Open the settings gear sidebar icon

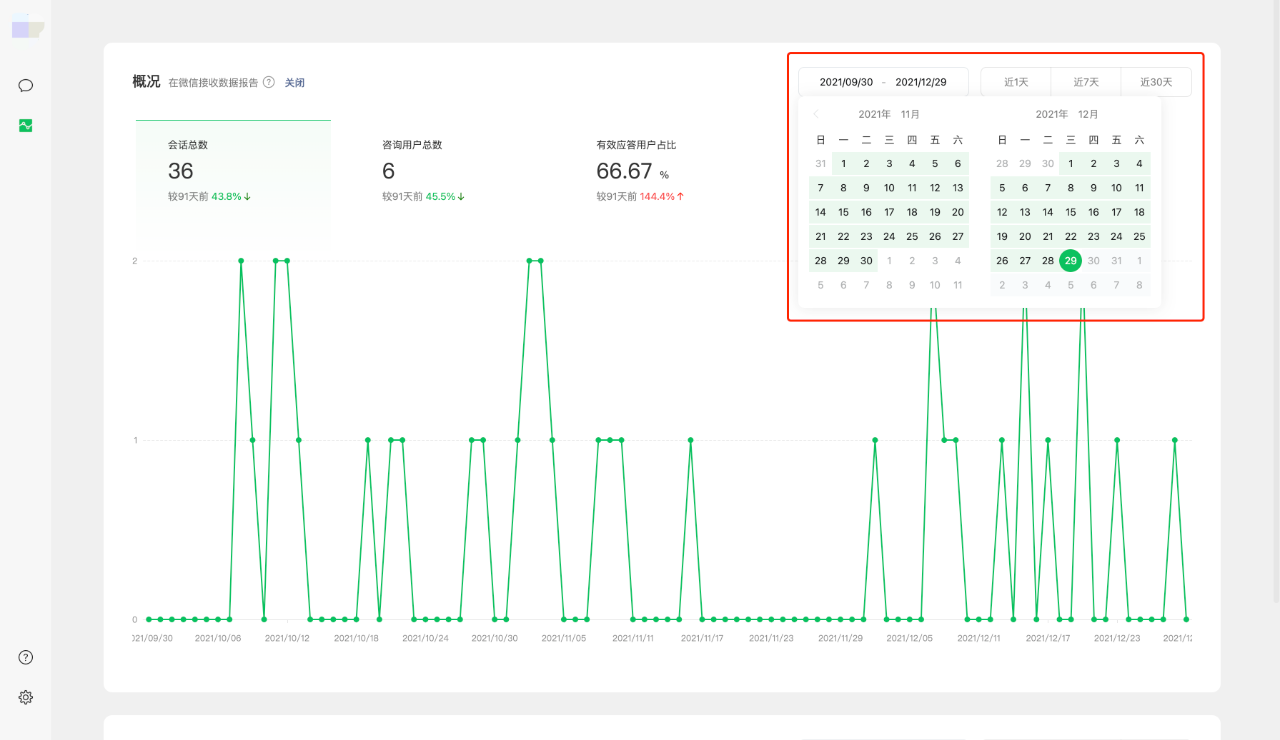click(x=26, y=697)
